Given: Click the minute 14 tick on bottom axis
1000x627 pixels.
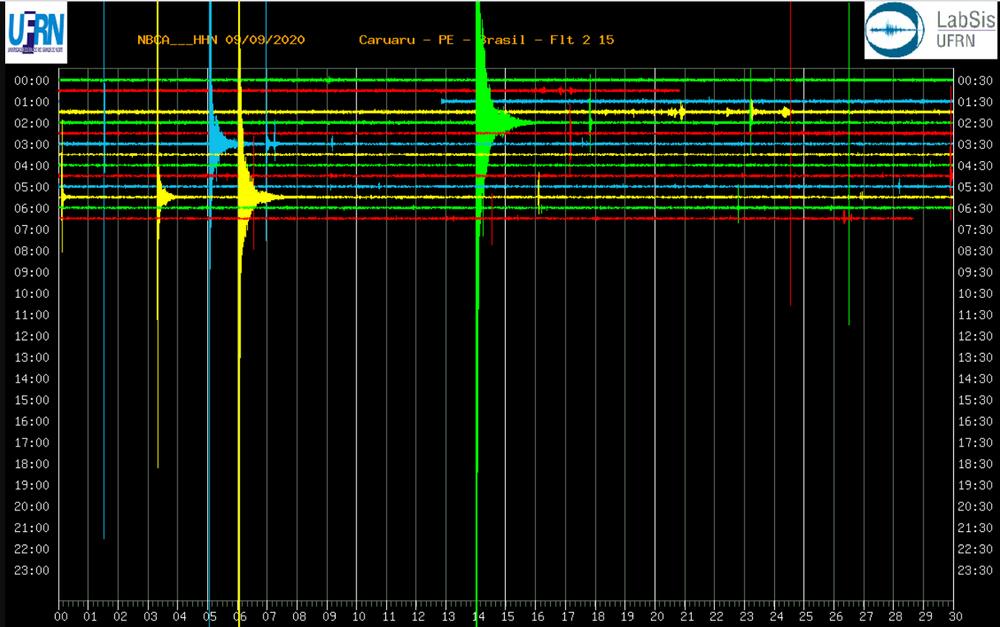Looking at the screenshot, I should (477, 617).
